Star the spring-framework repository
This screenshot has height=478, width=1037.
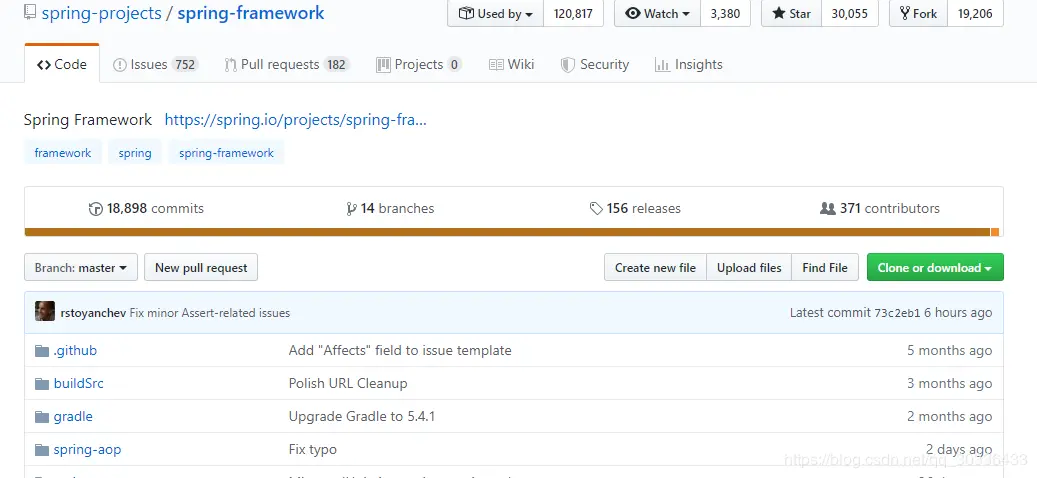tap(792, 13)
